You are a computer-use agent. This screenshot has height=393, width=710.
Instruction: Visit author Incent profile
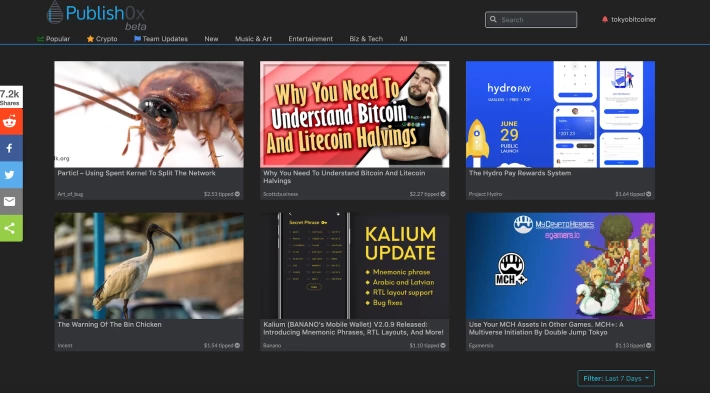click(65, 345)
